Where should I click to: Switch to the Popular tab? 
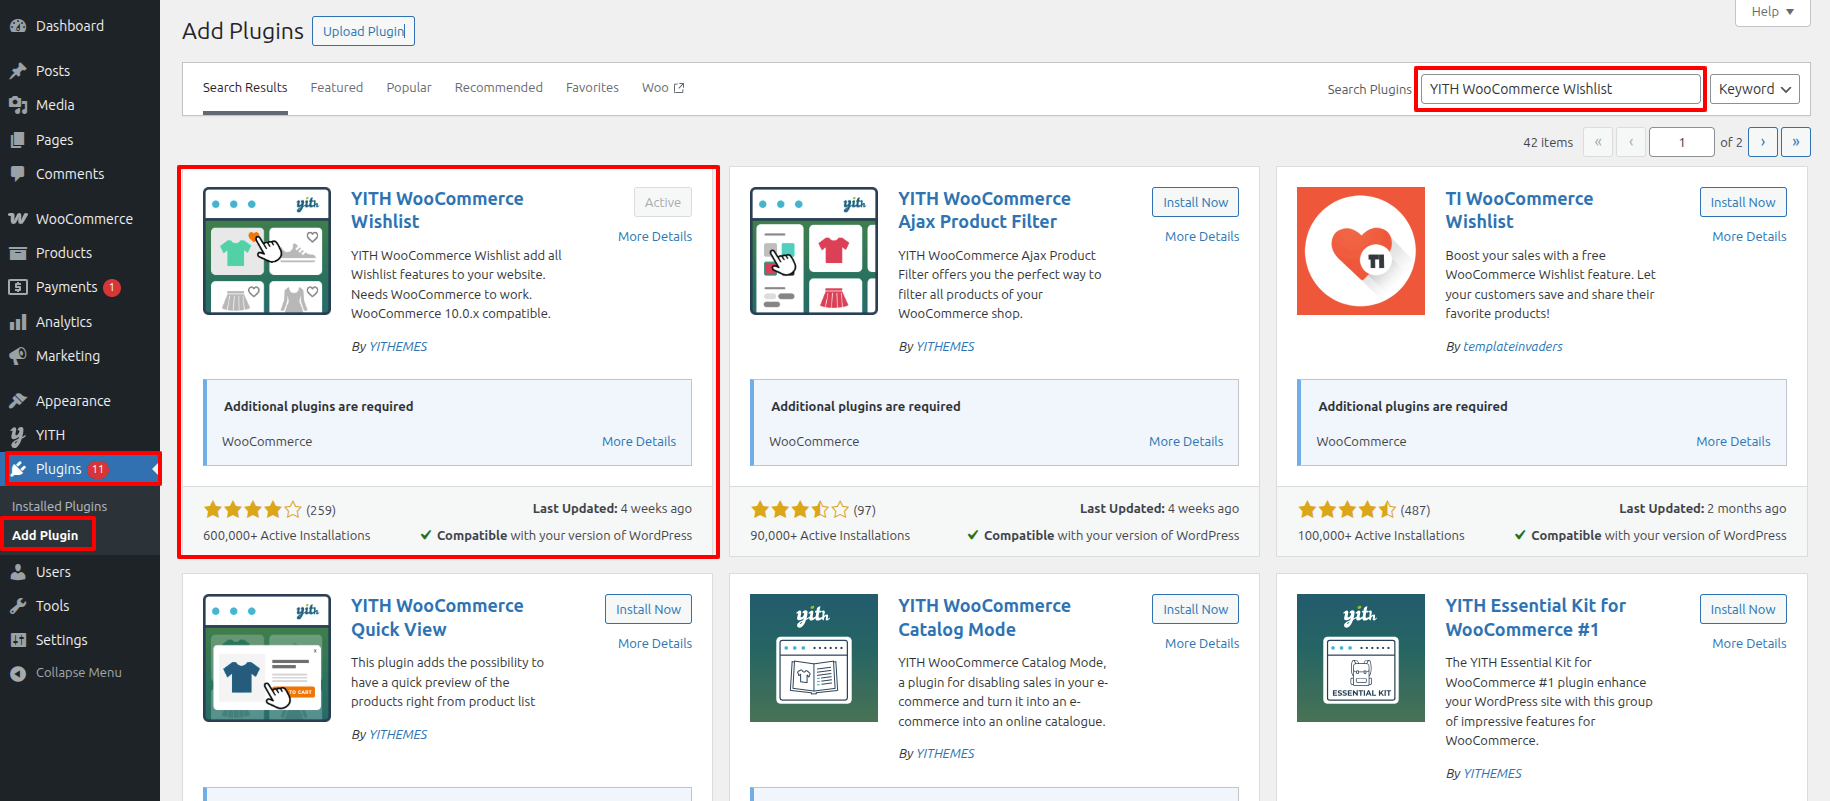(409, 88)
